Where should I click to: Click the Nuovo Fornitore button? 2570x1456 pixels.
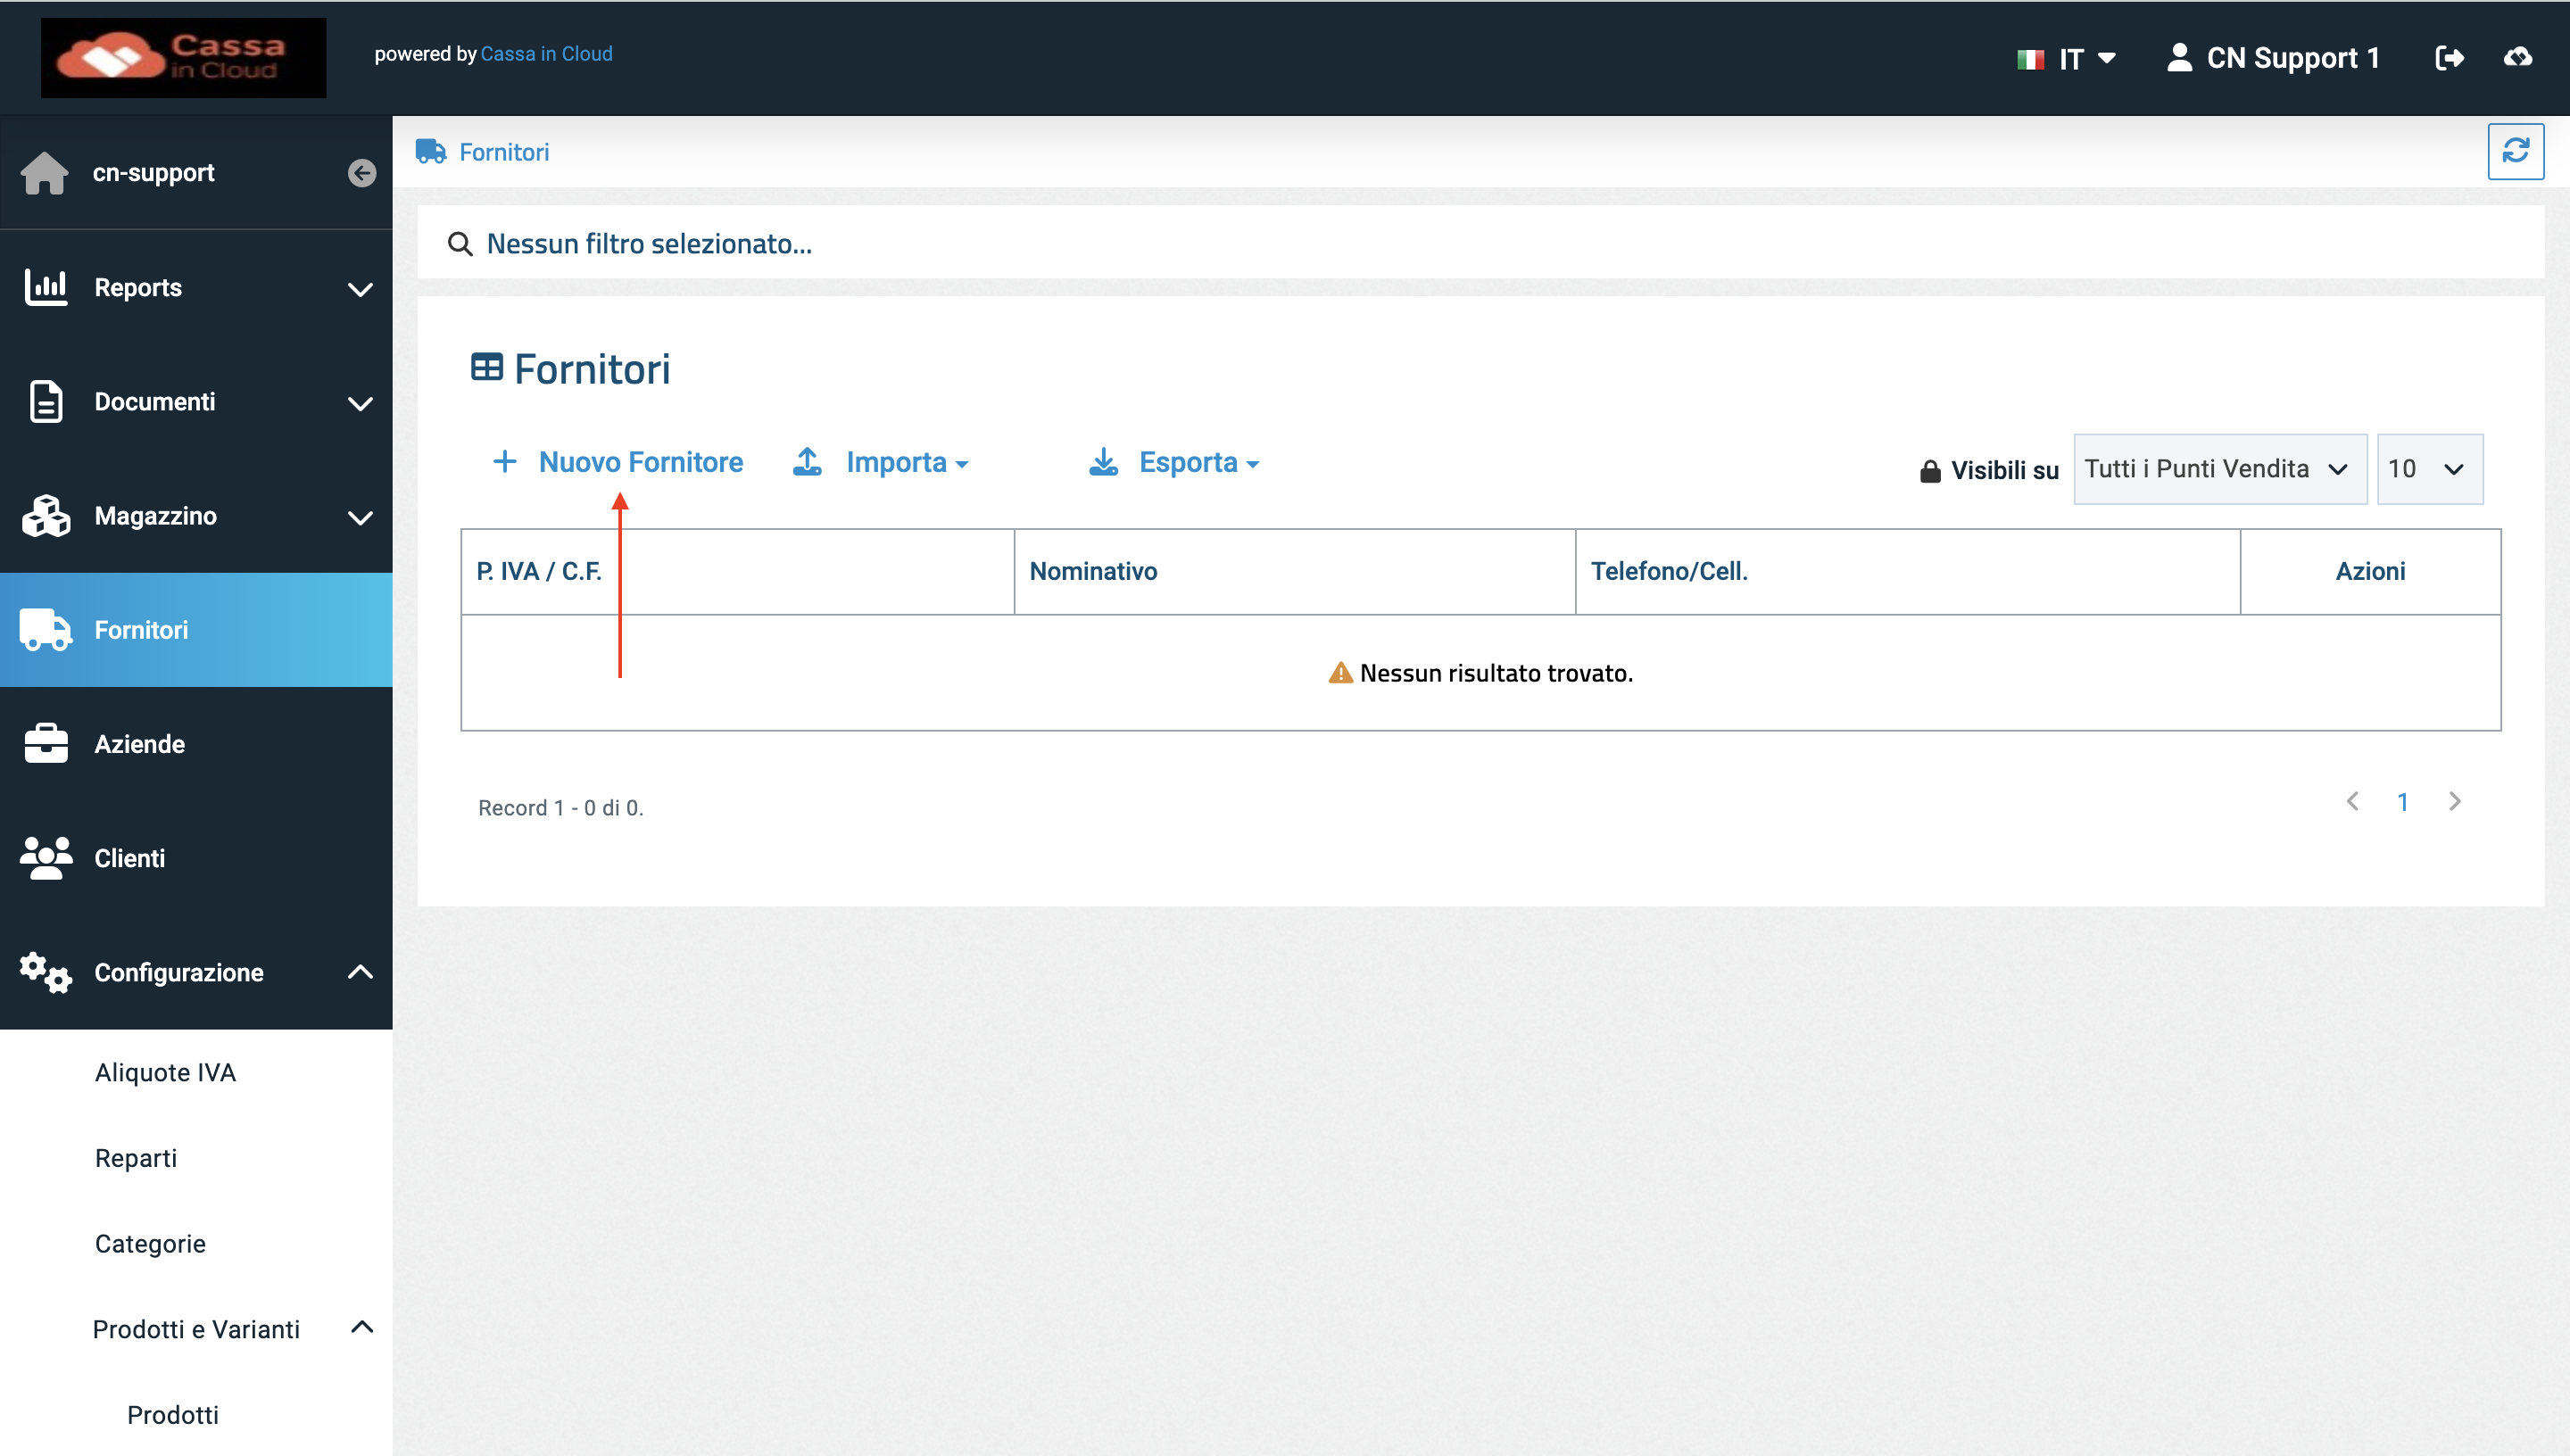(x=619, y=462)
